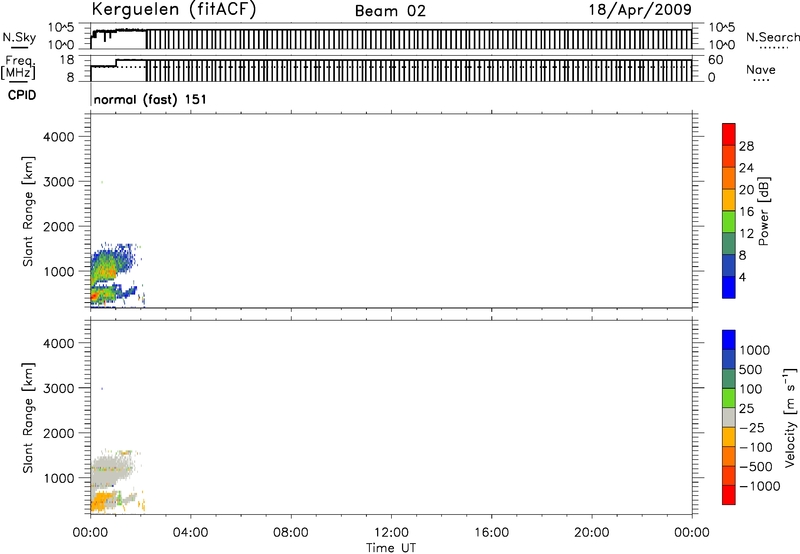
Task: Click the '10^5' label left of N.Sky panel
Action: tap(61, 27)
